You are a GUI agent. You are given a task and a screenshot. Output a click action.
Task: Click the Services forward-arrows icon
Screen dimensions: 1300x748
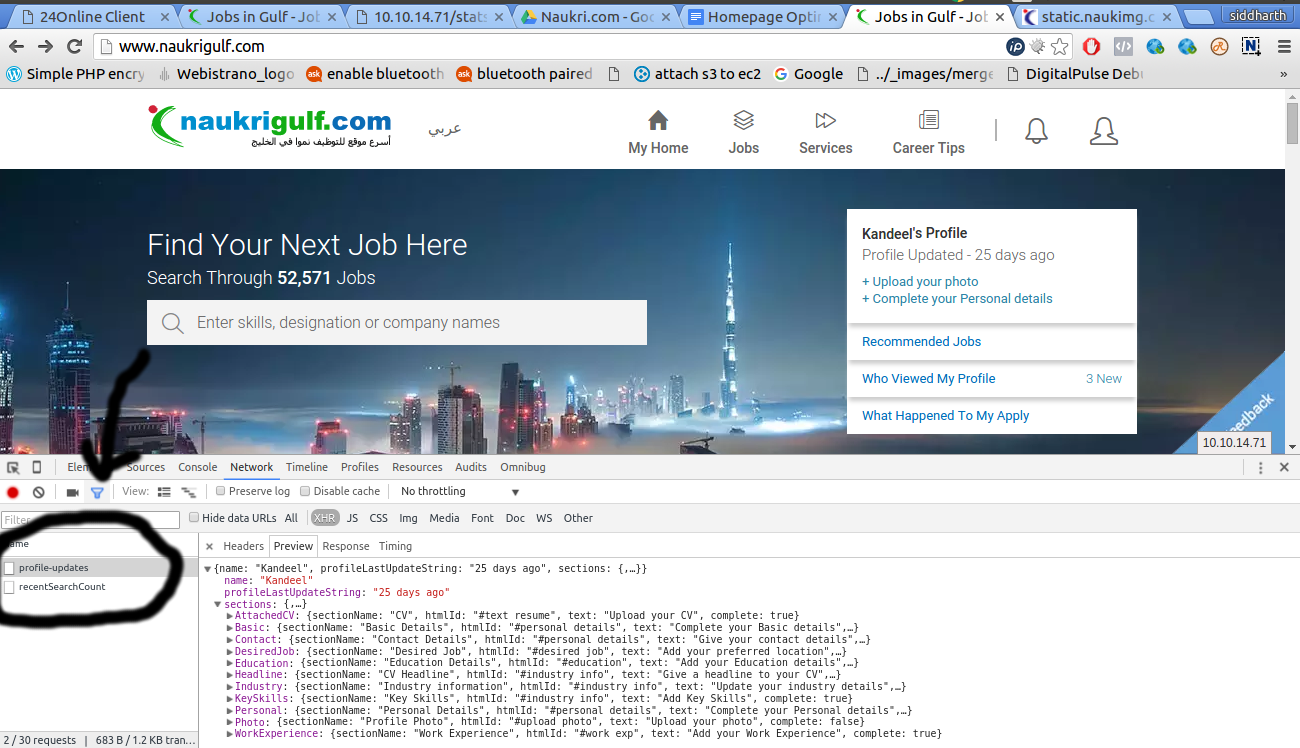825,120
